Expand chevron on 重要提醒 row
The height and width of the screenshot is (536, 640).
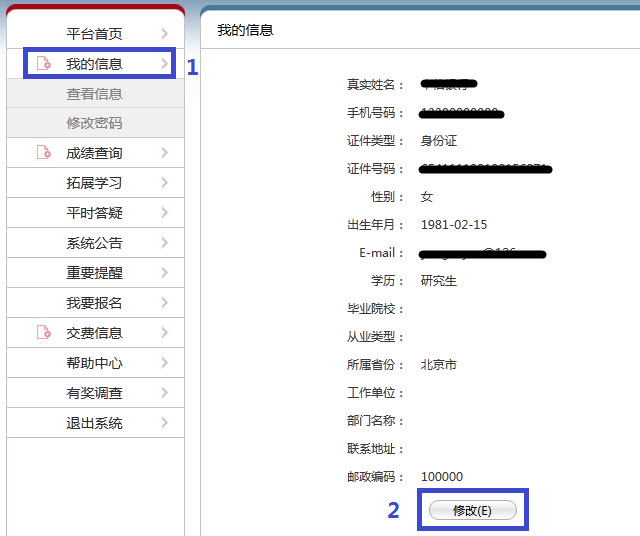(x=164, y=273)
